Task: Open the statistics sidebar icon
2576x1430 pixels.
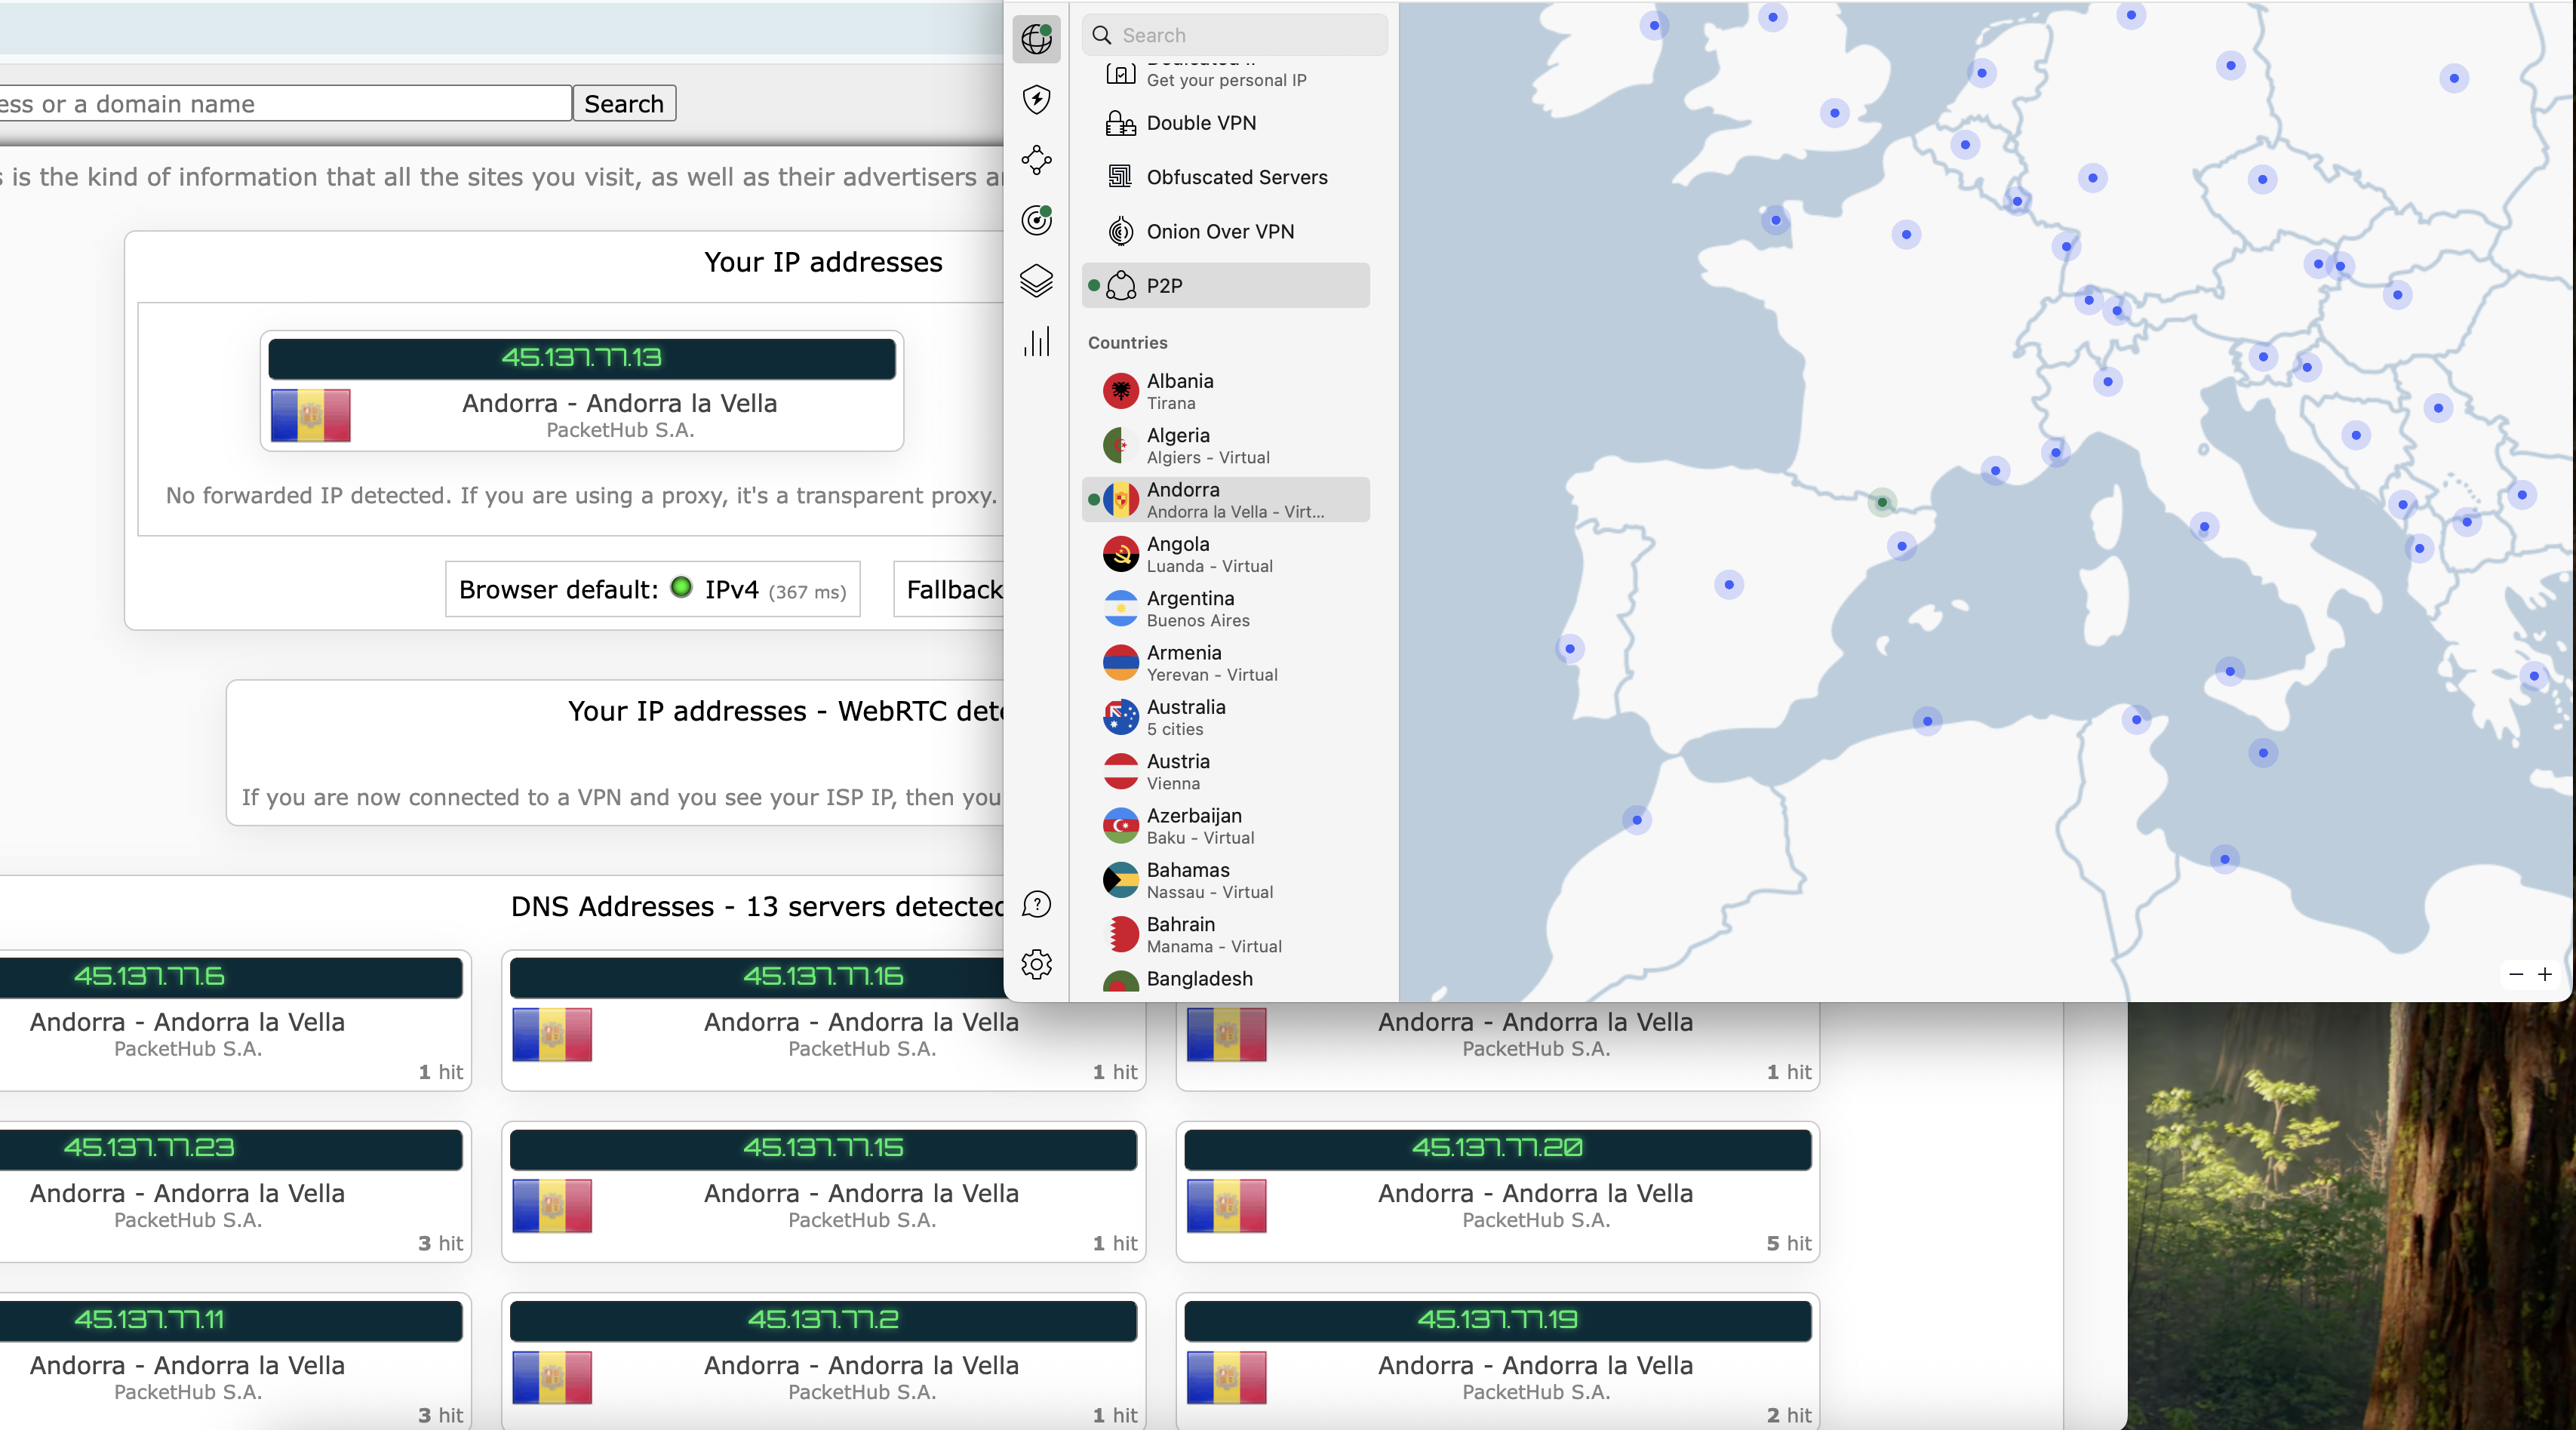Action: tap(1037, 342)
